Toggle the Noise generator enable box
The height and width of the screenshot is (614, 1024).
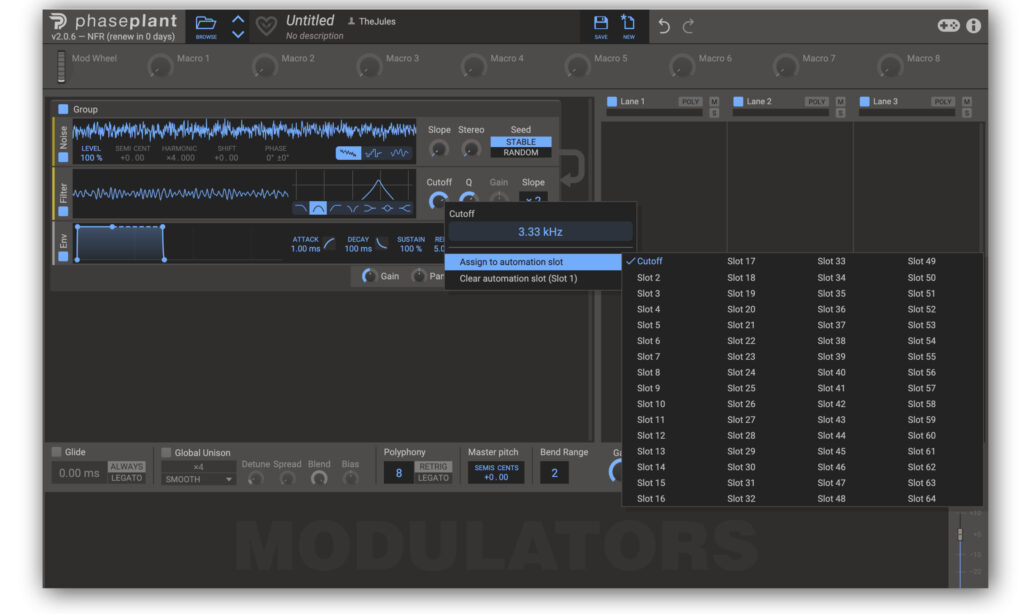(x=63, y=157)
